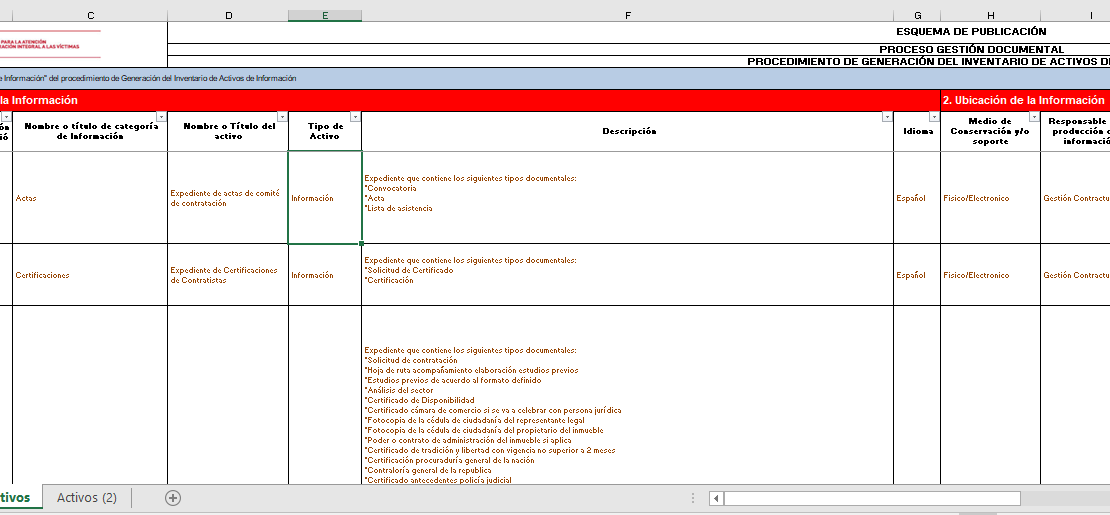This screenshot has height=515, width=1110.
Task: Select 'Físico/Electronico' in the Actas row
Action: 990,198
